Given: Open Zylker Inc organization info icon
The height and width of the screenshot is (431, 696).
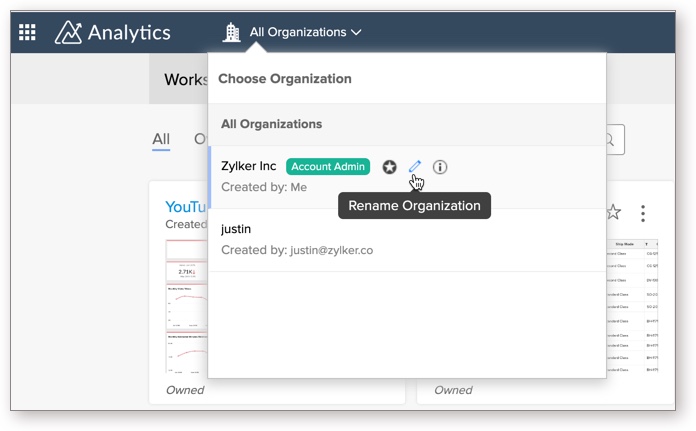Looking at the screenshot, I should [440, 167].
